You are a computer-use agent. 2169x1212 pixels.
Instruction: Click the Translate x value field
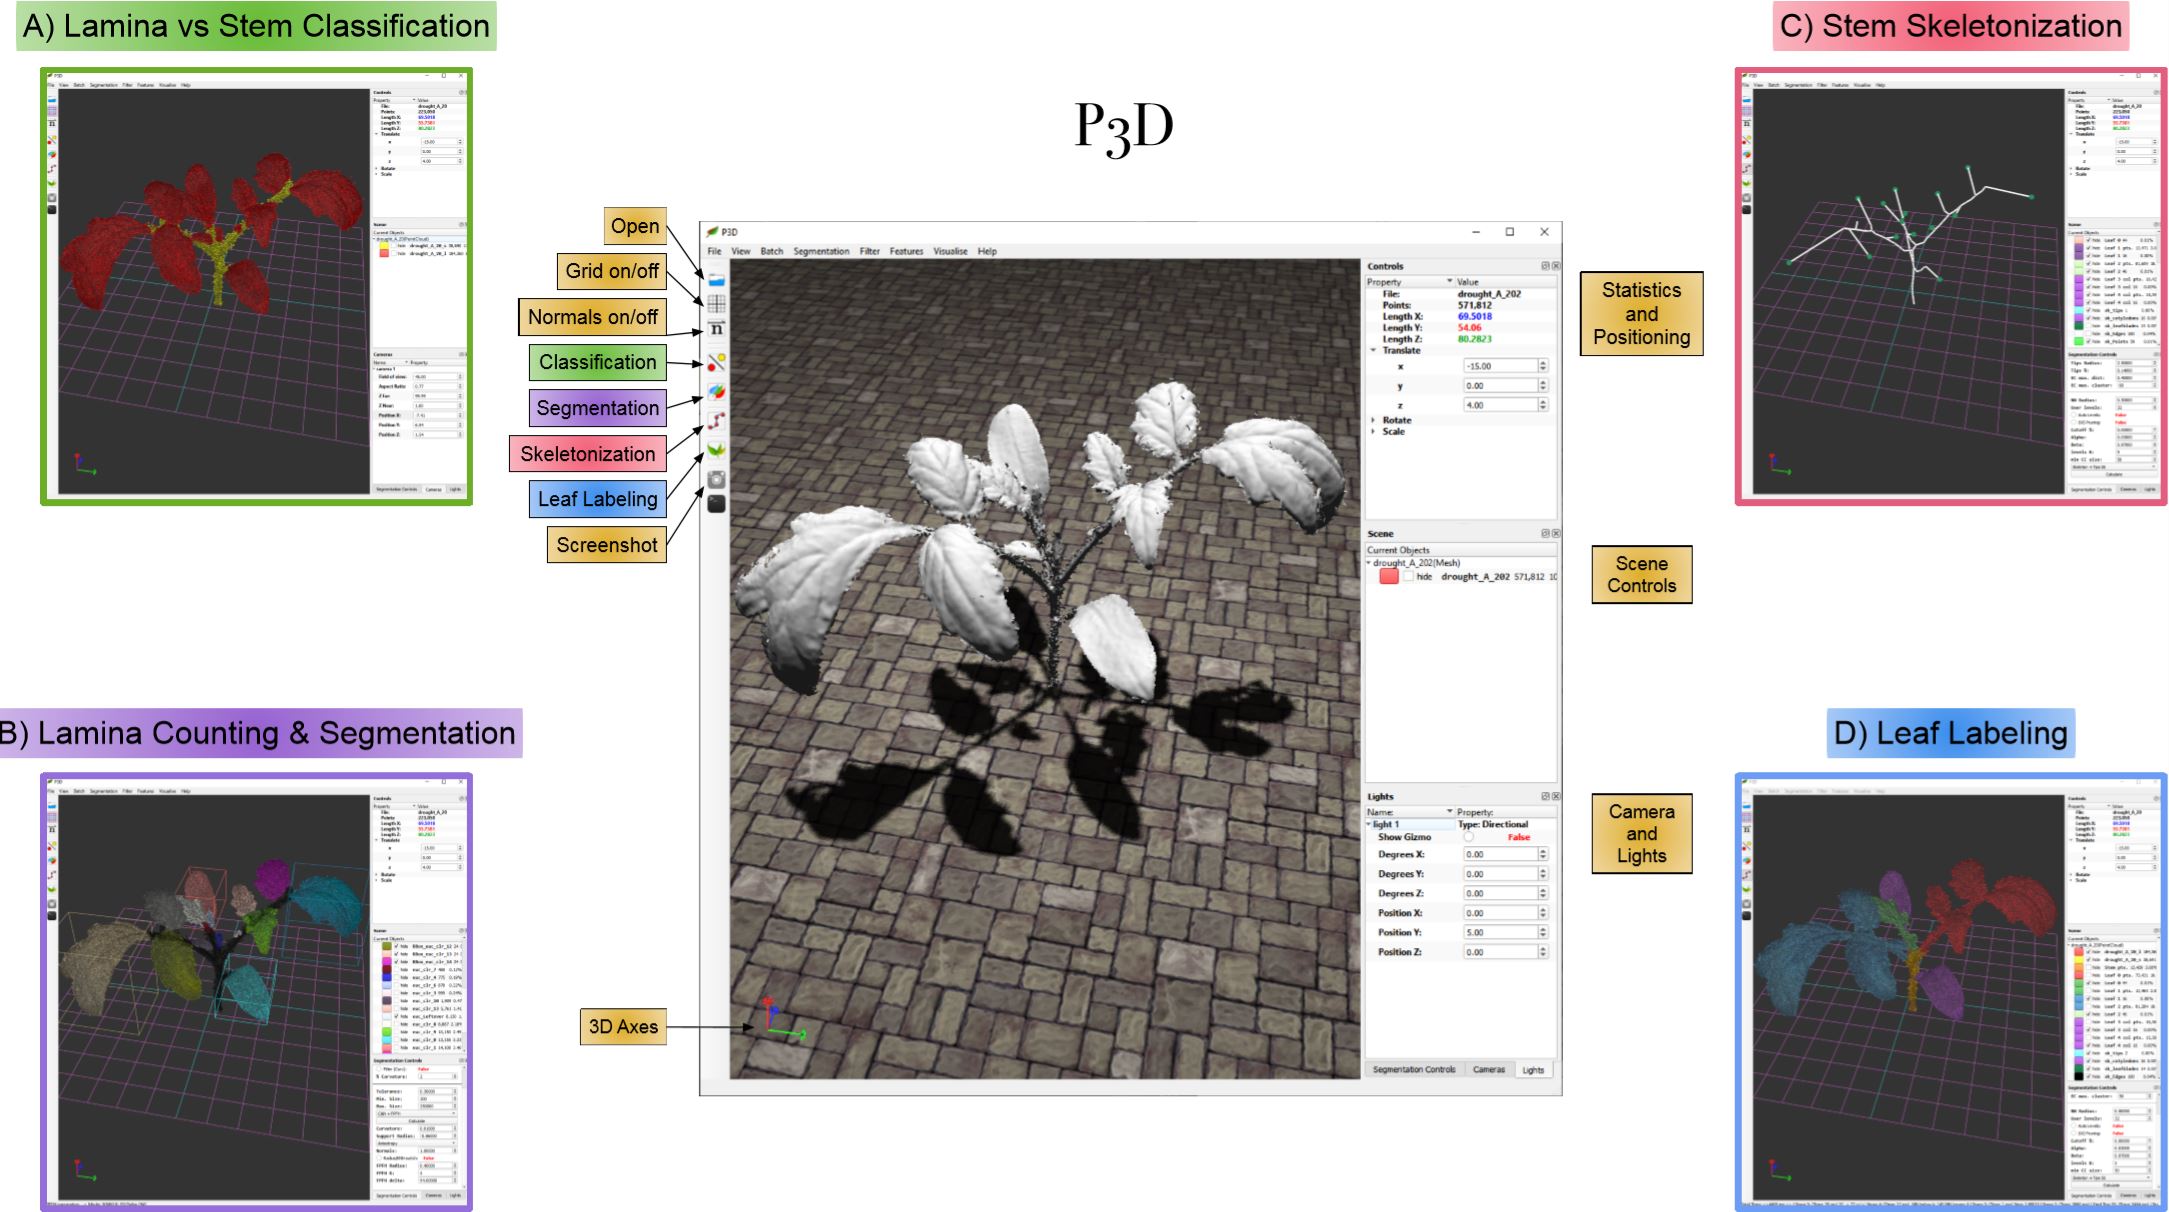[x=1500, y=366]
